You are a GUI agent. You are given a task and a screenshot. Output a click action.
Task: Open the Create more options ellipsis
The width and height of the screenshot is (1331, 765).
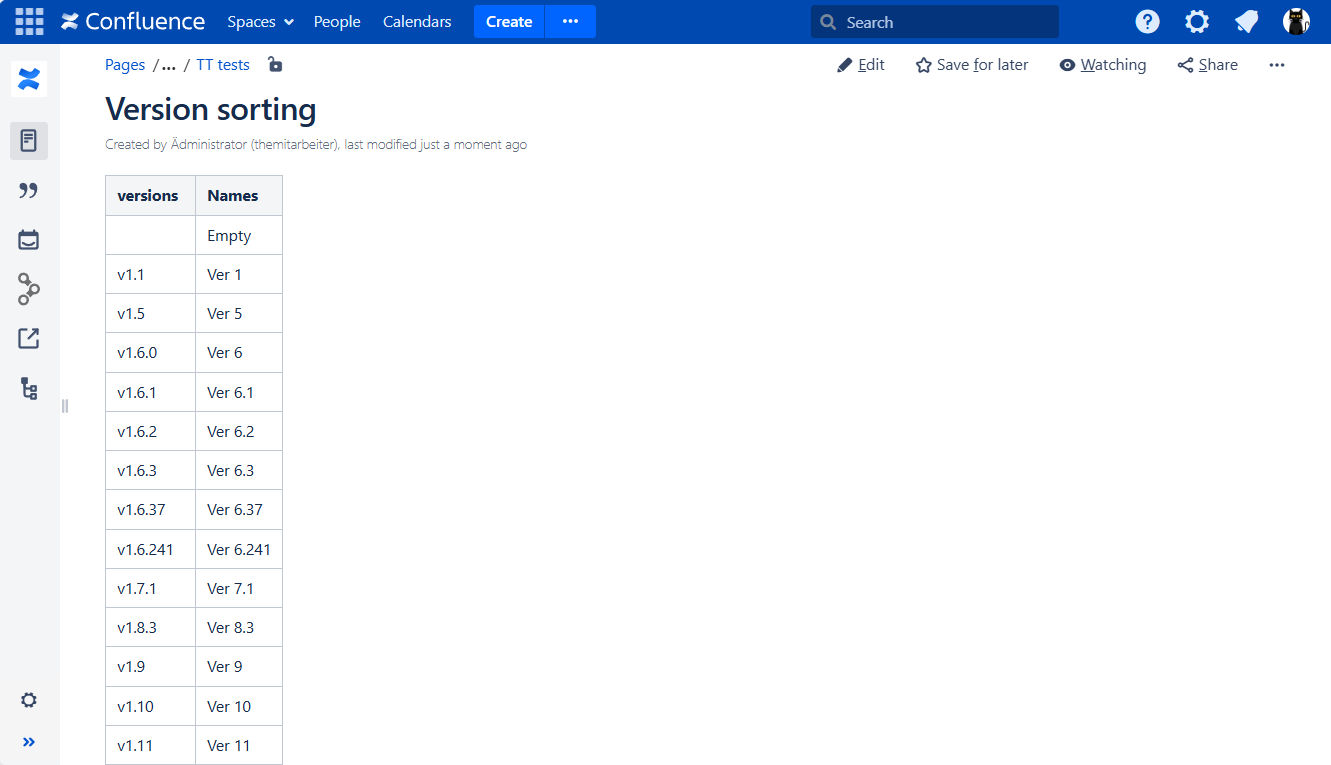coord(570,22)
